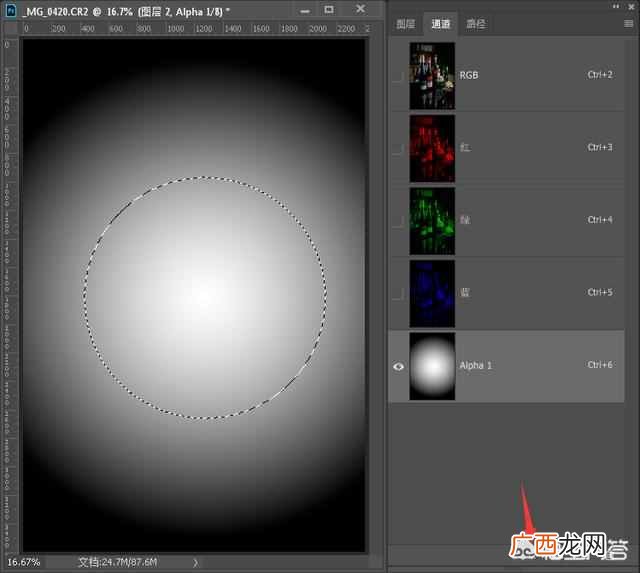Click the ruler origin corner box
The image size is (640, 573).
pos(10,29)
